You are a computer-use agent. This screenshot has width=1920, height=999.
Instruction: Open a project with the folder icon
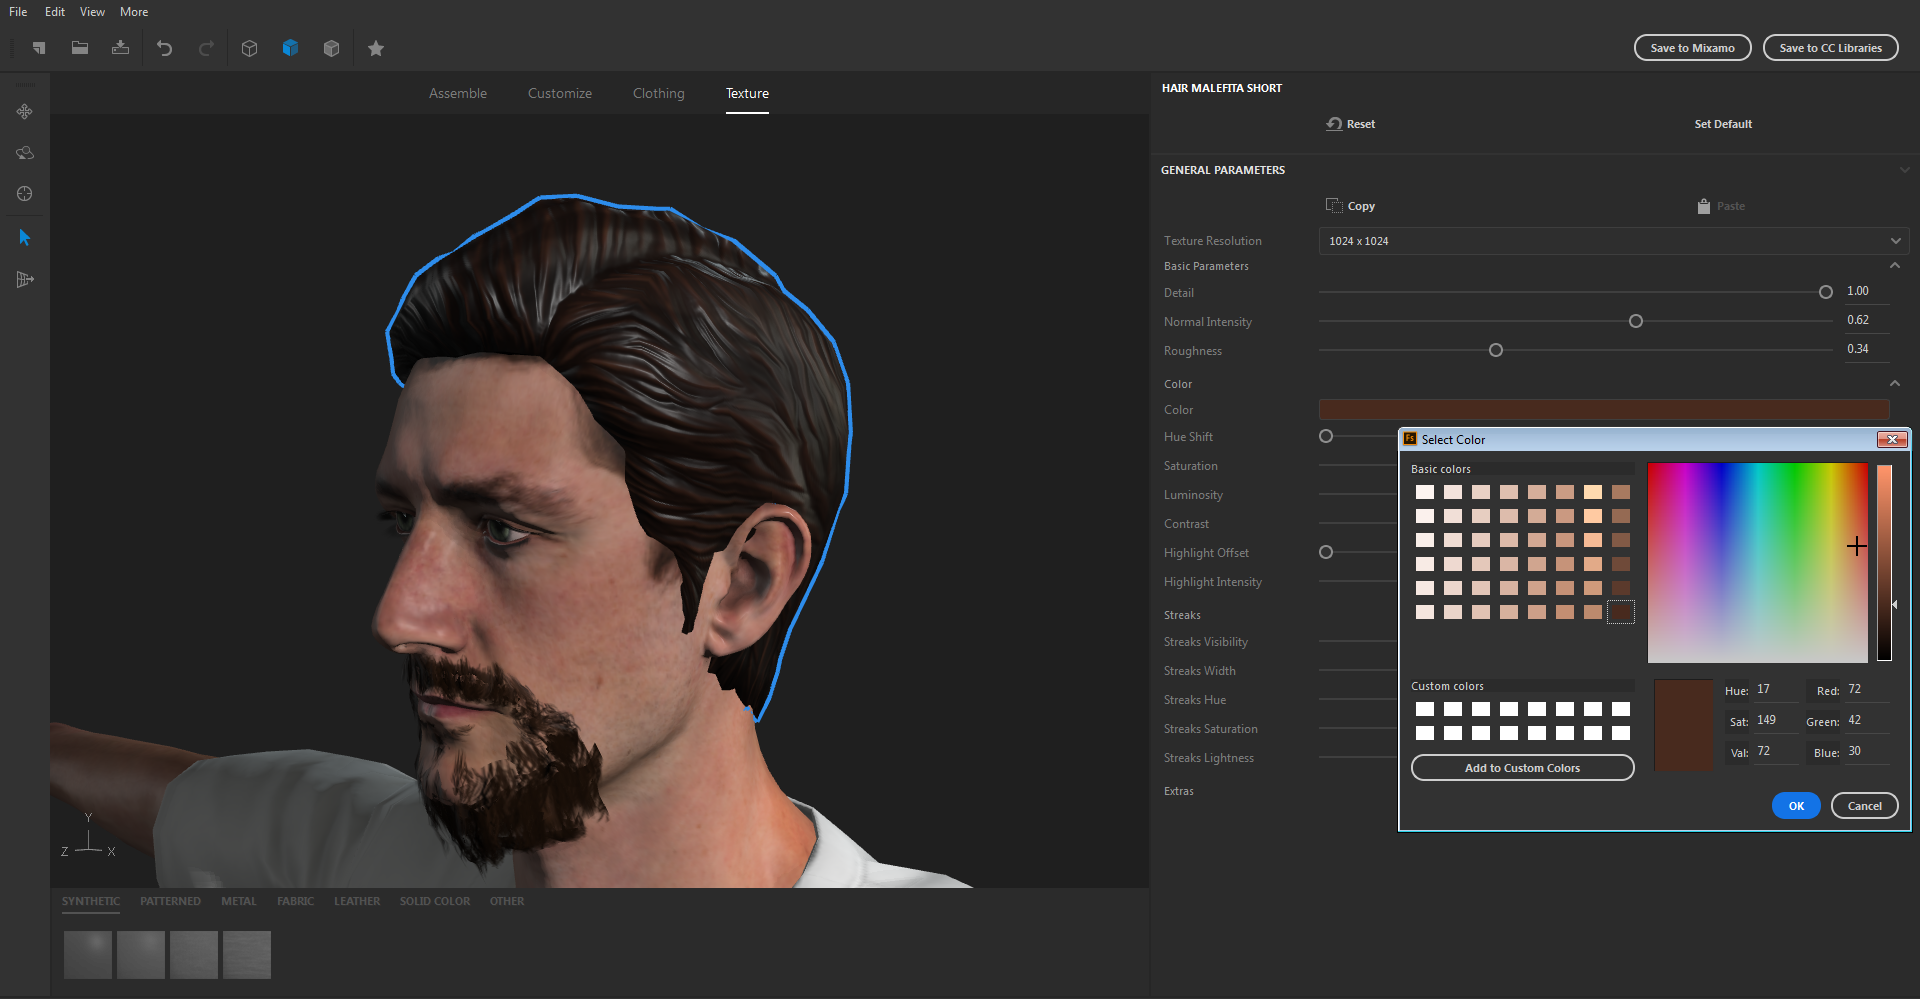(x=80, y=48)
